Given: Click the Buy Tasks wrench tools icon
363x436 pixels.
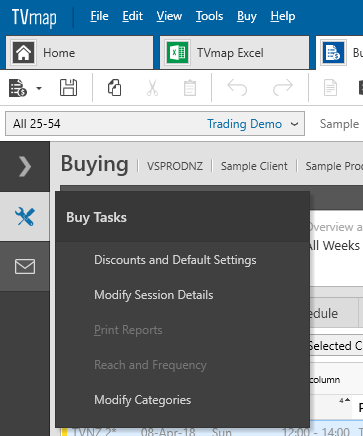Looking at the screenshot, I should pos(25,216).
